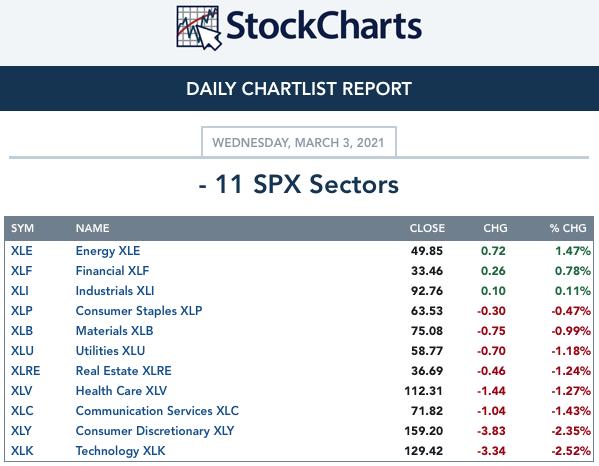Open Consumer Discretionary XLY link
The image size is (599, 466).
(x=155, y=431)
